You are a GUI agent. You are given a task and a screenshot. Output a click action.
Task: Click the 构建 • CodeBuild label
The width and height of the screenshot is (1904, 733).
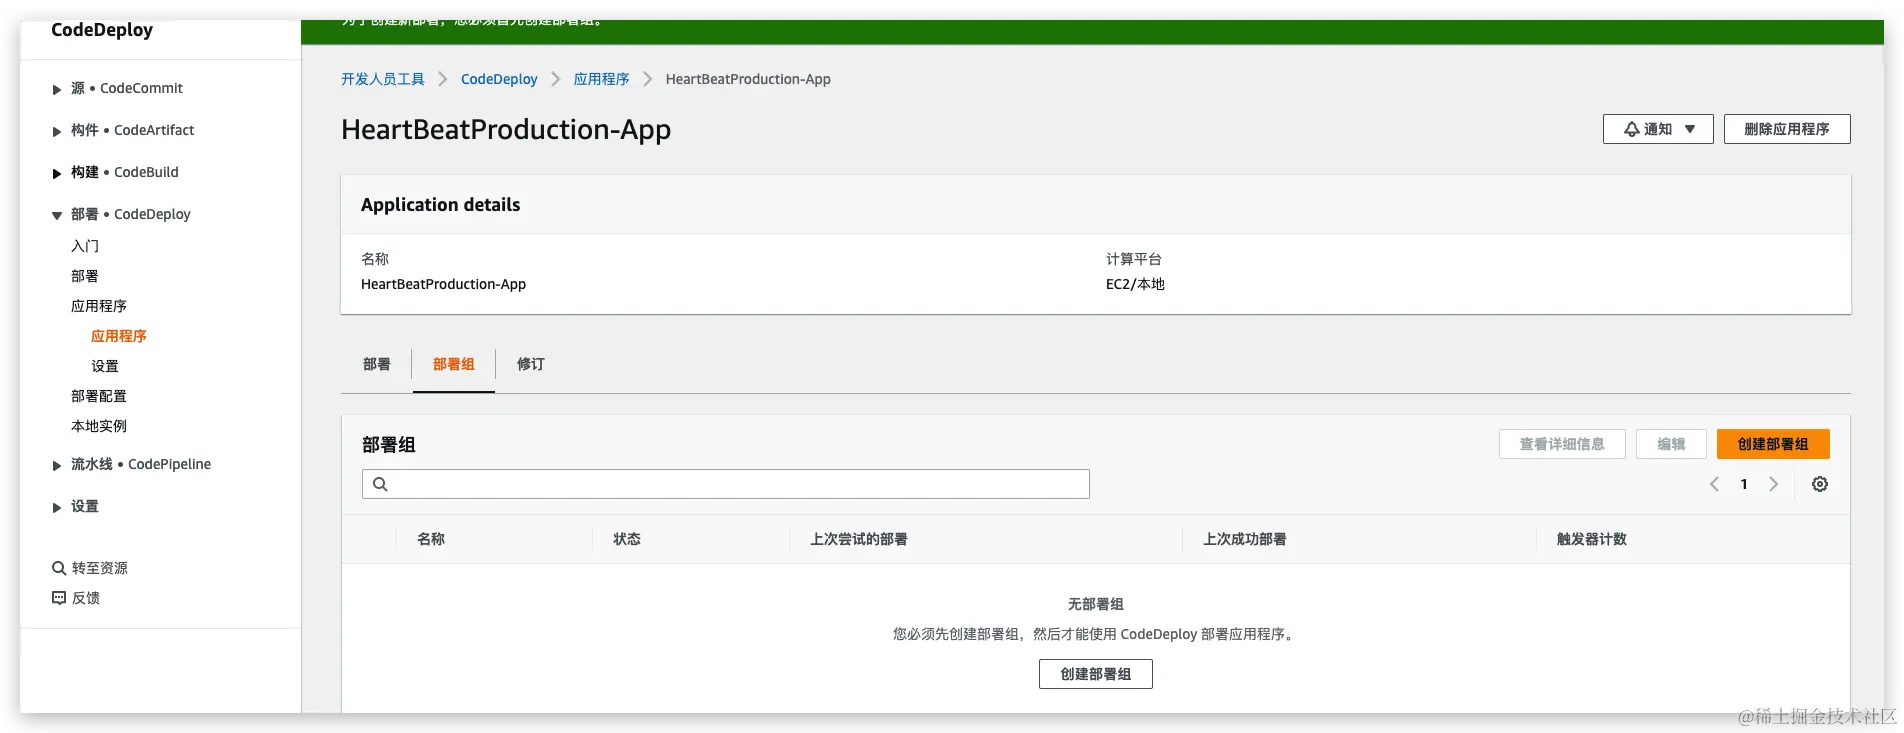pos(125,172)
